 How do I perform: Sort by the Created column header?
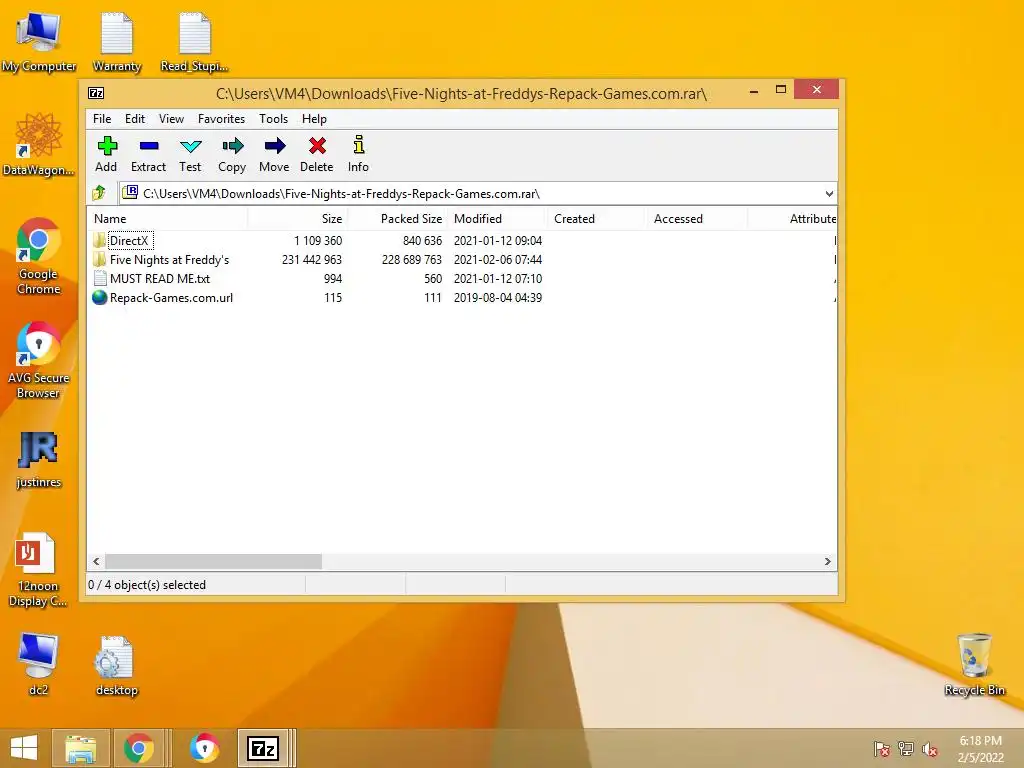point(598,219)
